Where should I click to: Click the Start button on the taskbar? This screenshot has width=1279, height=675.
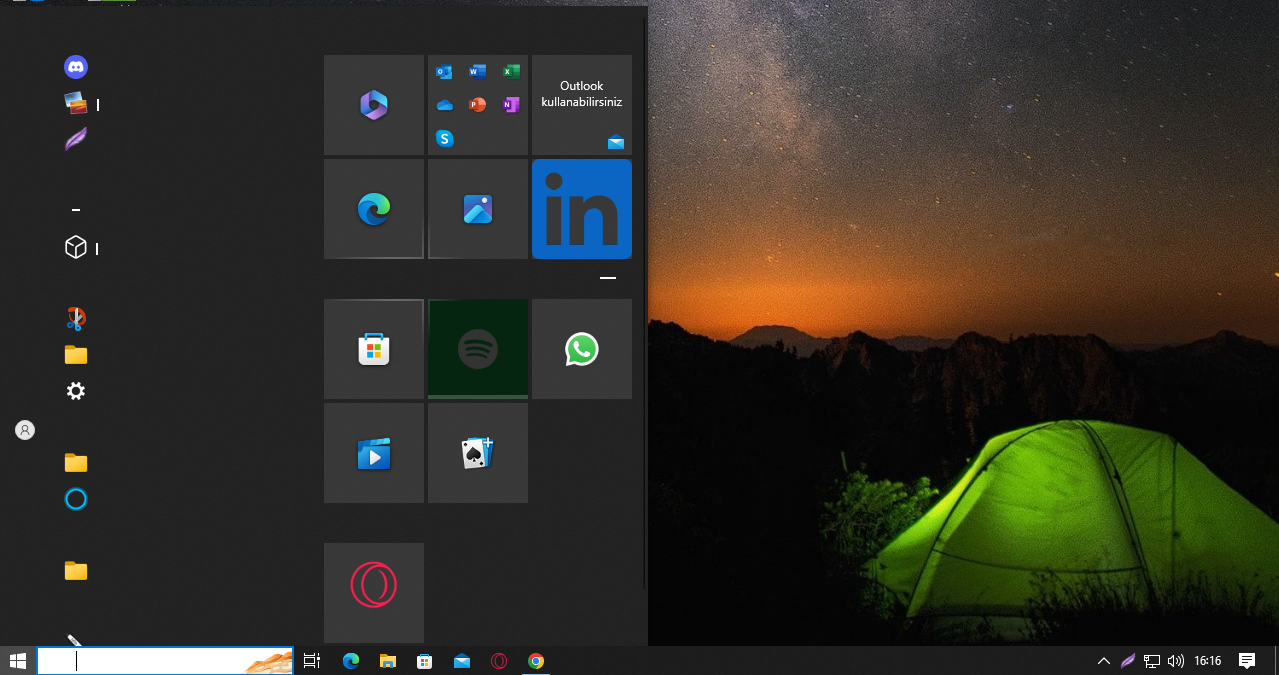[17, 660]
